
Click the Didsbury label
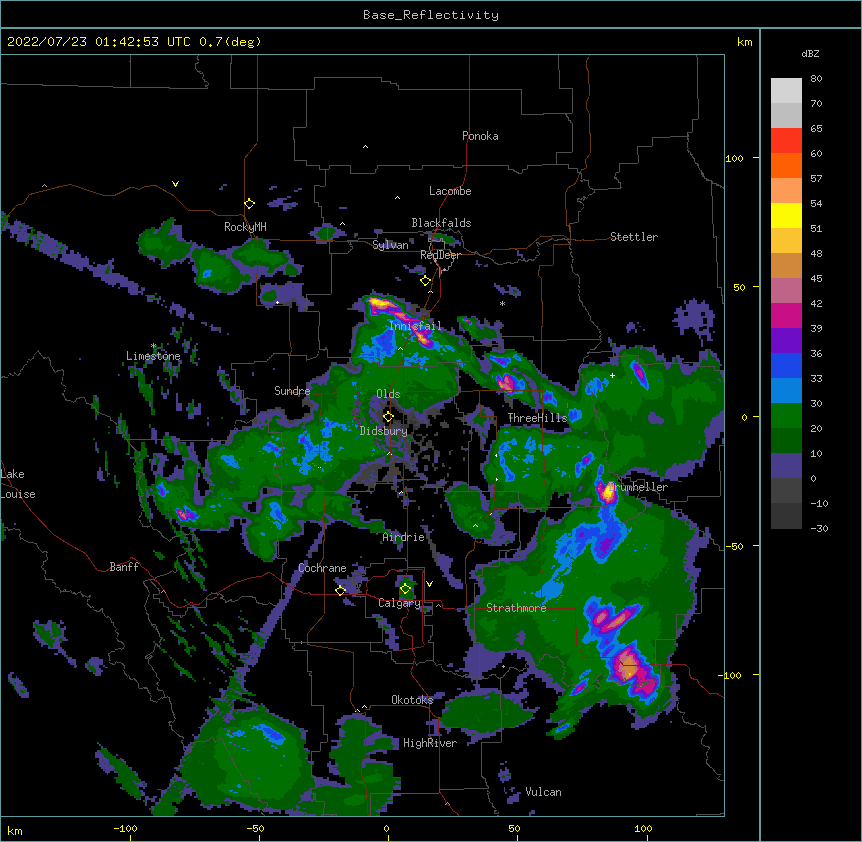(383, 431)
